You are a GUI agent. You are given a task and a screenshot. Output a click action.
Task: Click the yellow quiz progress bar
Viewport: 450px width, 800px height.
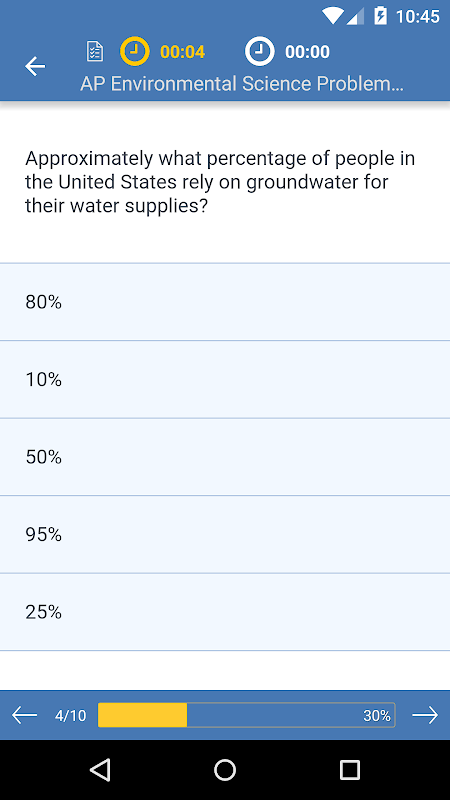tap(246, 715)
